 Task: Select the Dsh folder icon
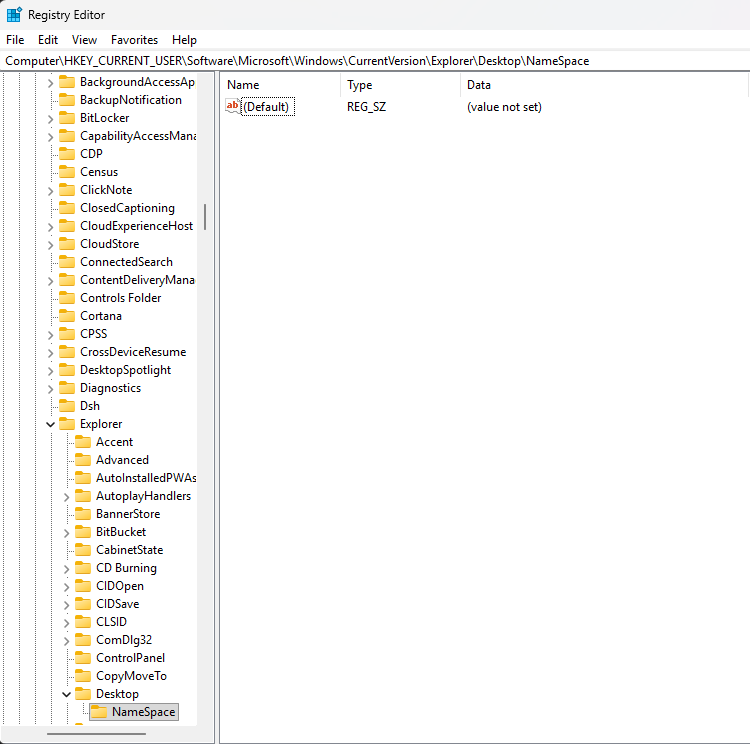(67, 406)
